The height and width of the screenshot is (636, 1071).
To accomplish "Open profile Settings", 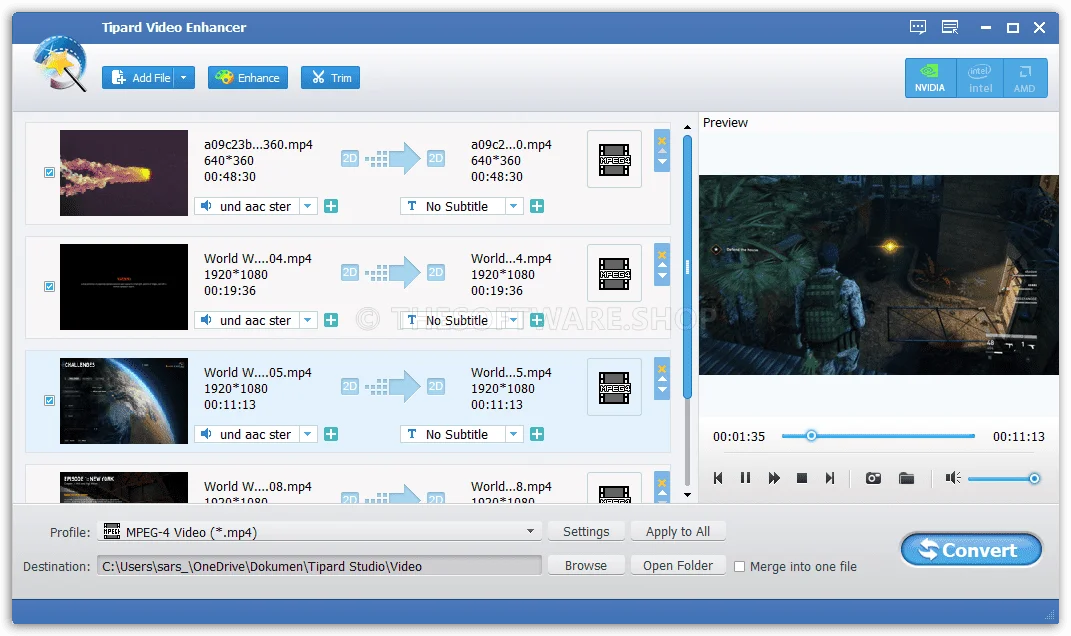I will (x=586, y=531).
